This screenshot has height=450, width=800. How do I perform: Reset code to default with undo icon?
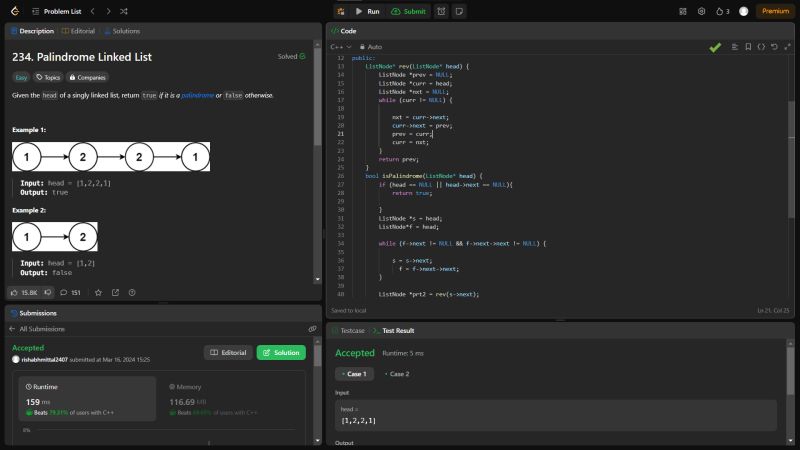click(774, 47)
